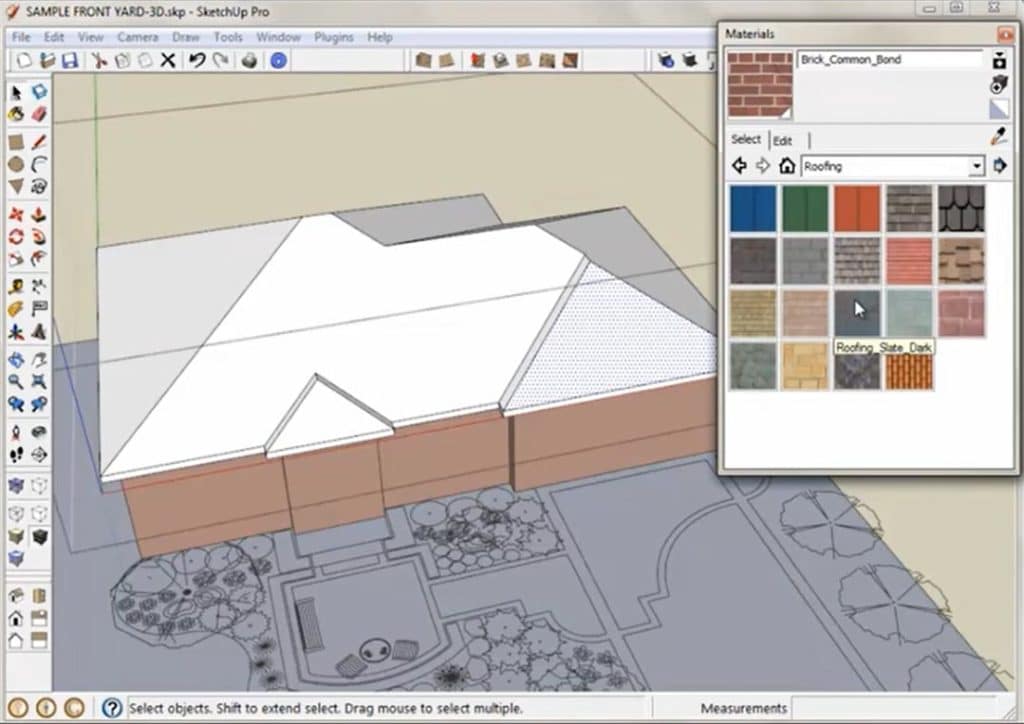Screen dimensions: 1024x724
Task: Select the Offset tool
Action: [39, 259]
